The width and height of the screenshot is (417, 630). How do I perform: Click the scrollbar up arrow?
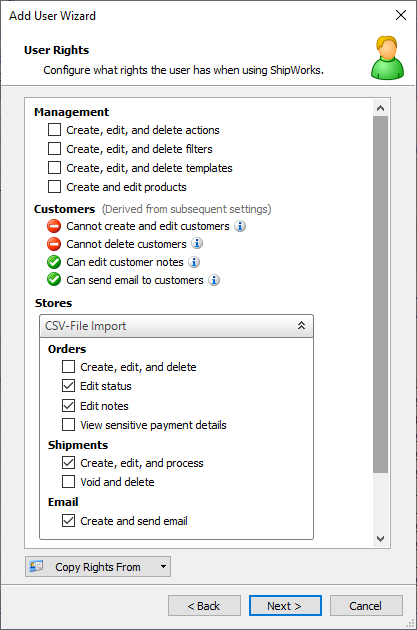(380, 108)
